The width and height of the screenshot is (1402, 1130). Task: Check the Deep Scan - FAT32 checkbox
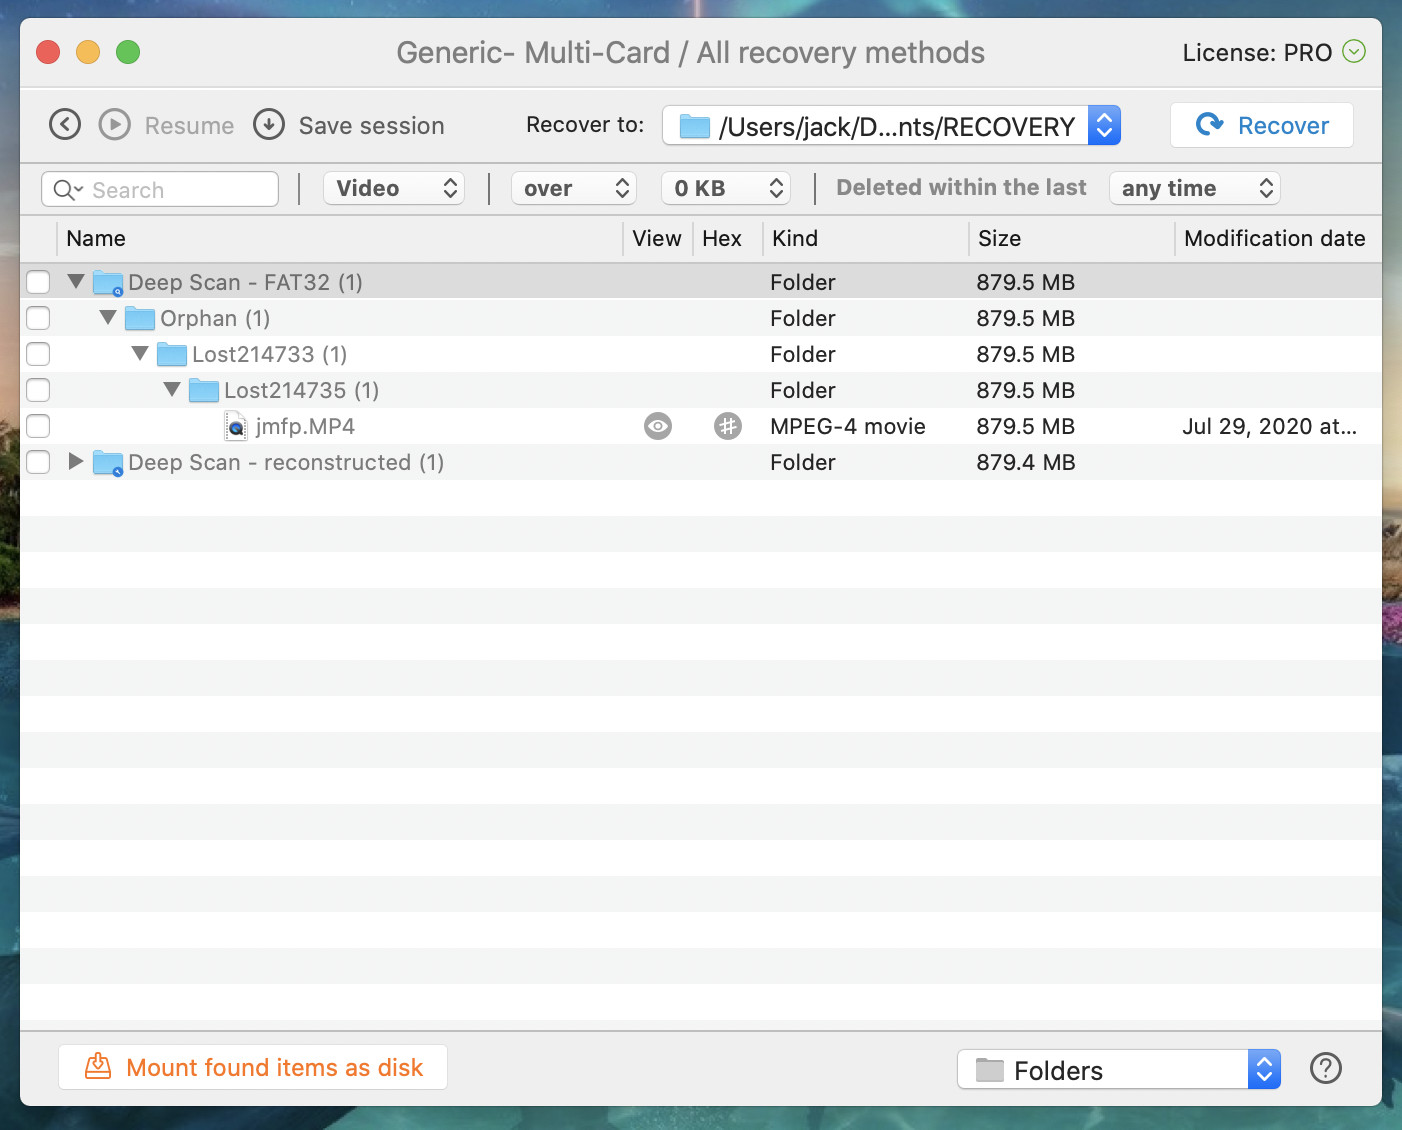pos(38,282)
